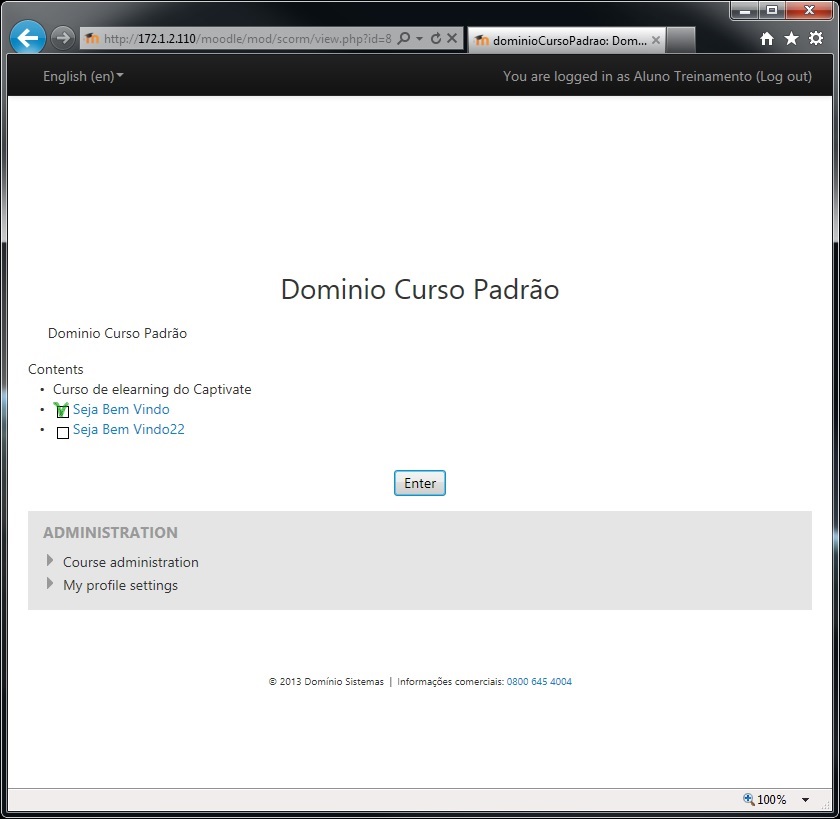Screen dimensions: 840x819
Task: Open the address bar autocomplete dropdown arrow
Action: point(419,39)
